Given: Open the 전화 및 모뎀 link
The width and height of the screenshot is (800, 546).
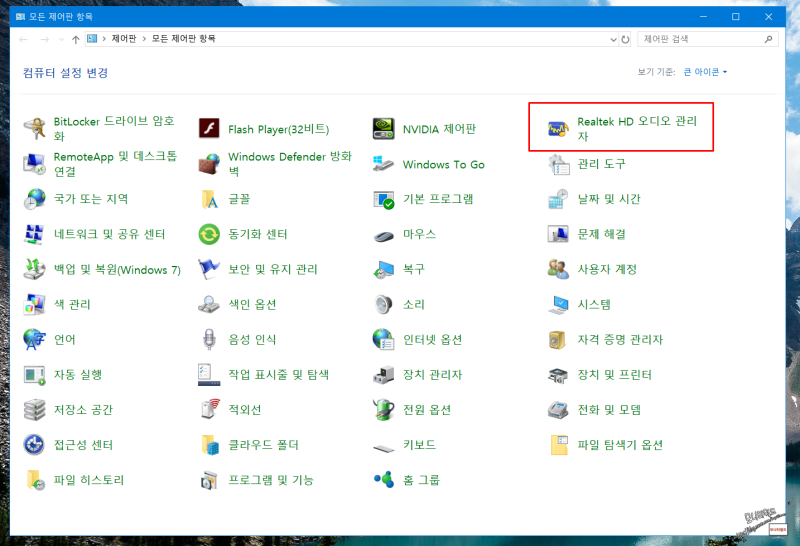Looking at the screenshot, I should 609,410.
